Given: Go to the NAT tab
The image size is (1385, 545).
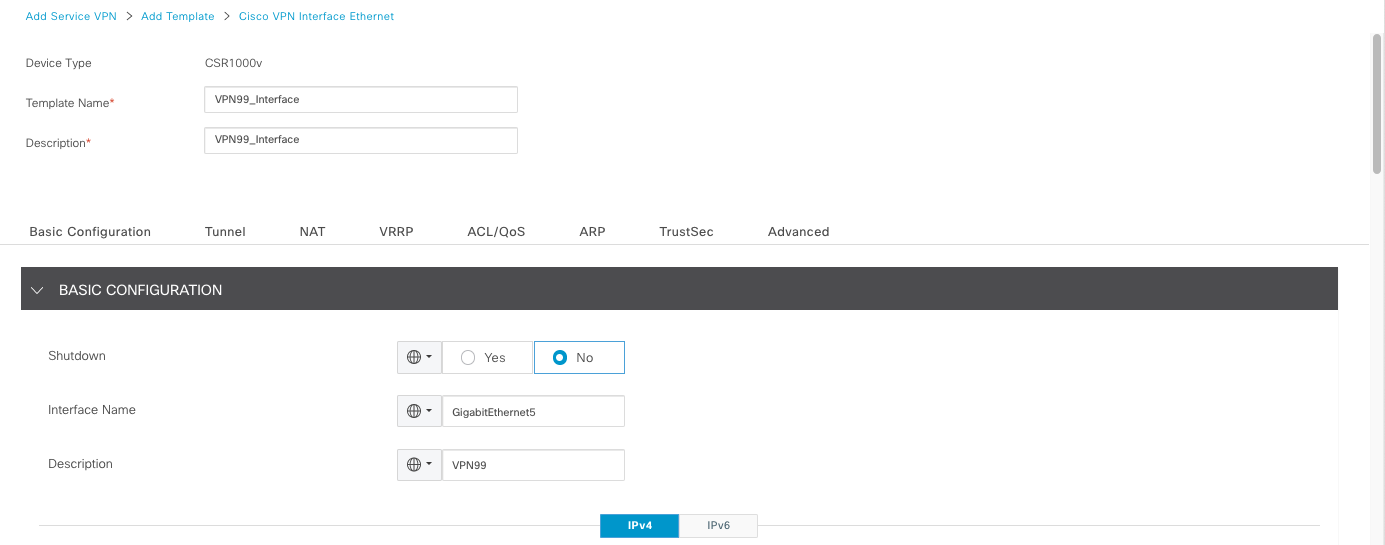Looking at the screenshot, I should [x=312, y=231].
